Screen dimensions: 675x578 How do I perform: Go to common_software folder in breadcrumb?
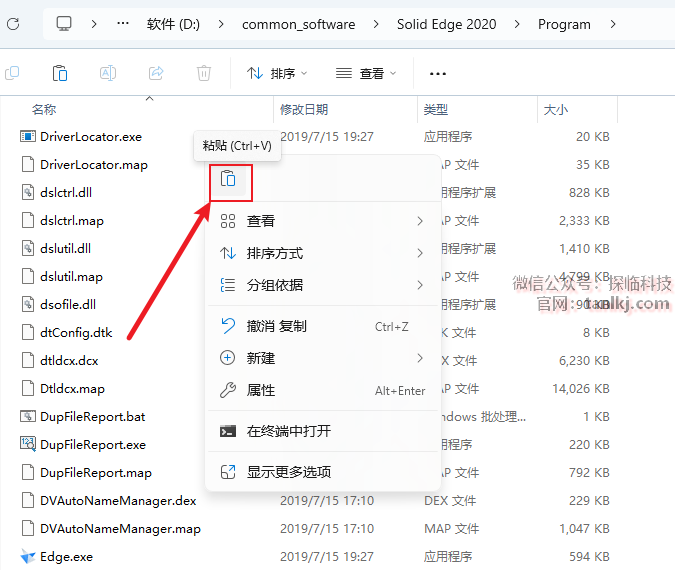(298, 24)
